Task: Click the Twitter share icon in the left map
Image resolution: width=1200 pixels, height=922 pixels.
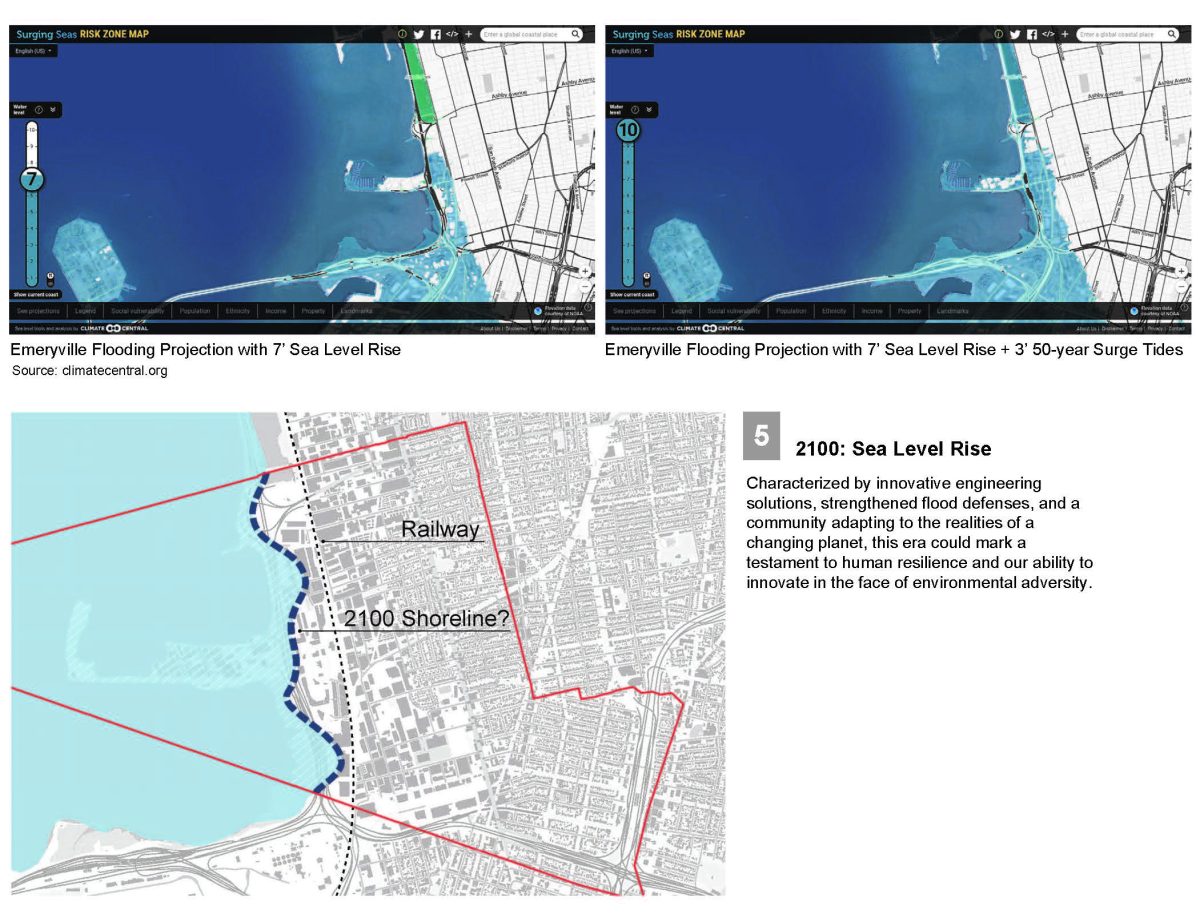Action: (x=419, y=34)
